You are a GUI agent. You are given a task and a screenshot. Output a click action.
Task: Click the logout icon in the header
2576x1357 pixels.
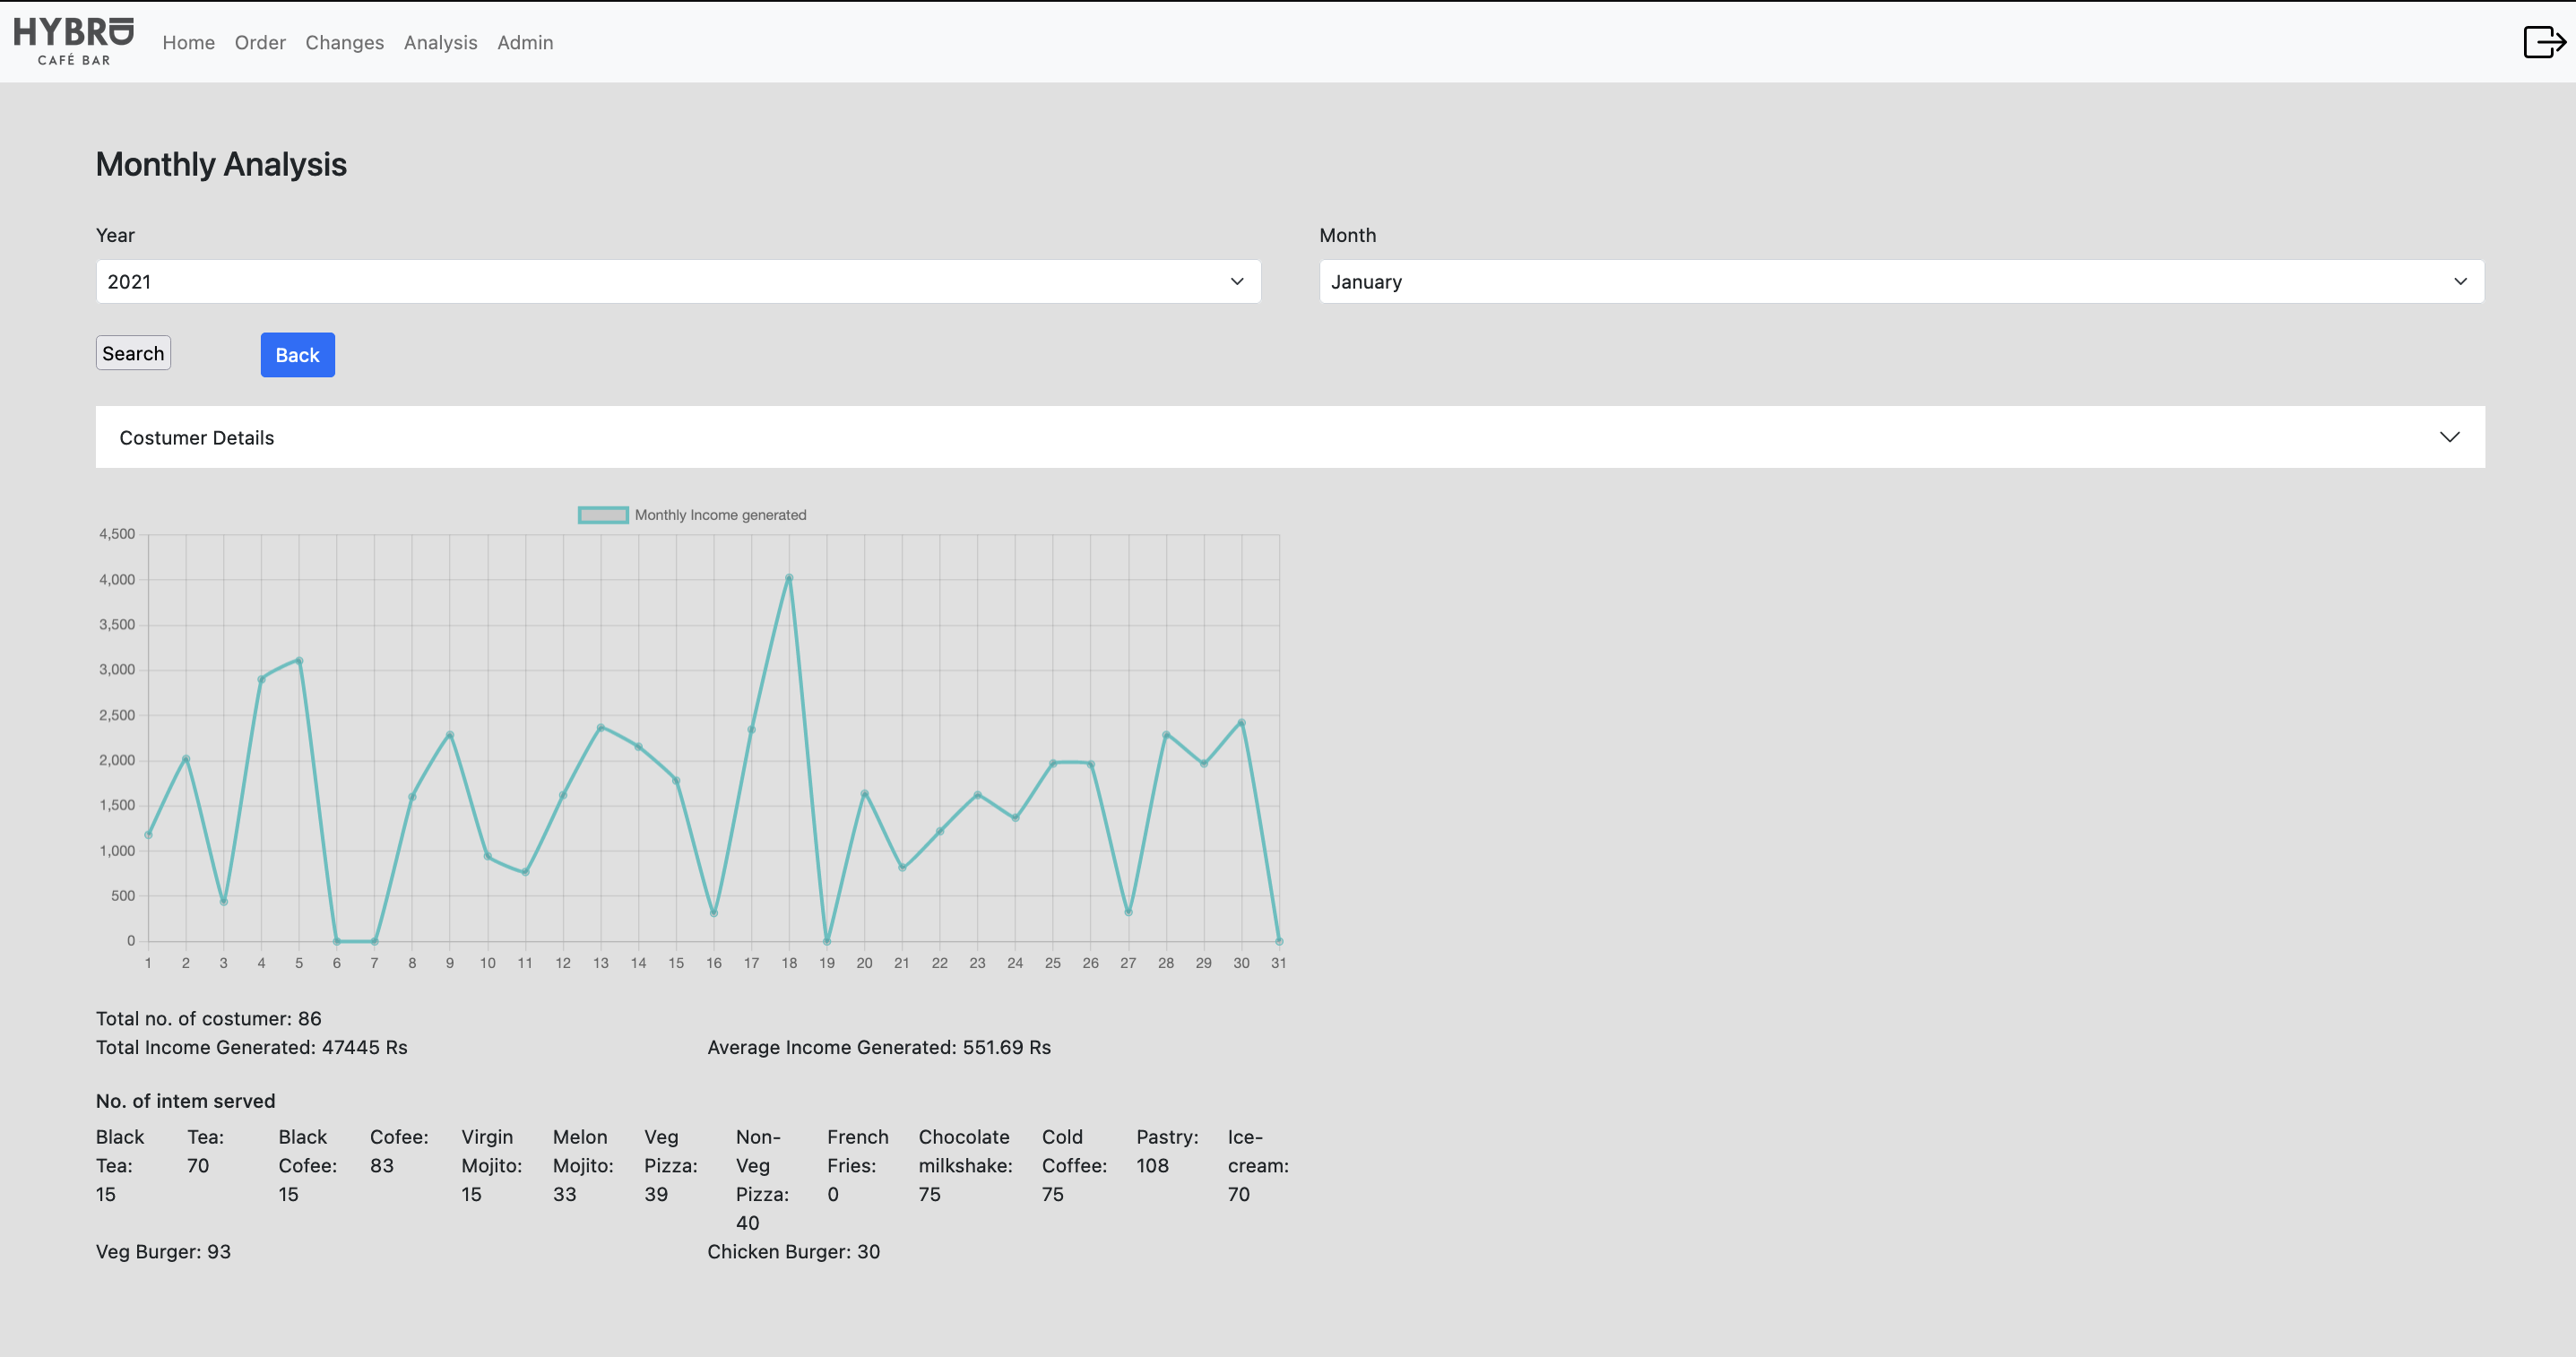point(2543,42)
